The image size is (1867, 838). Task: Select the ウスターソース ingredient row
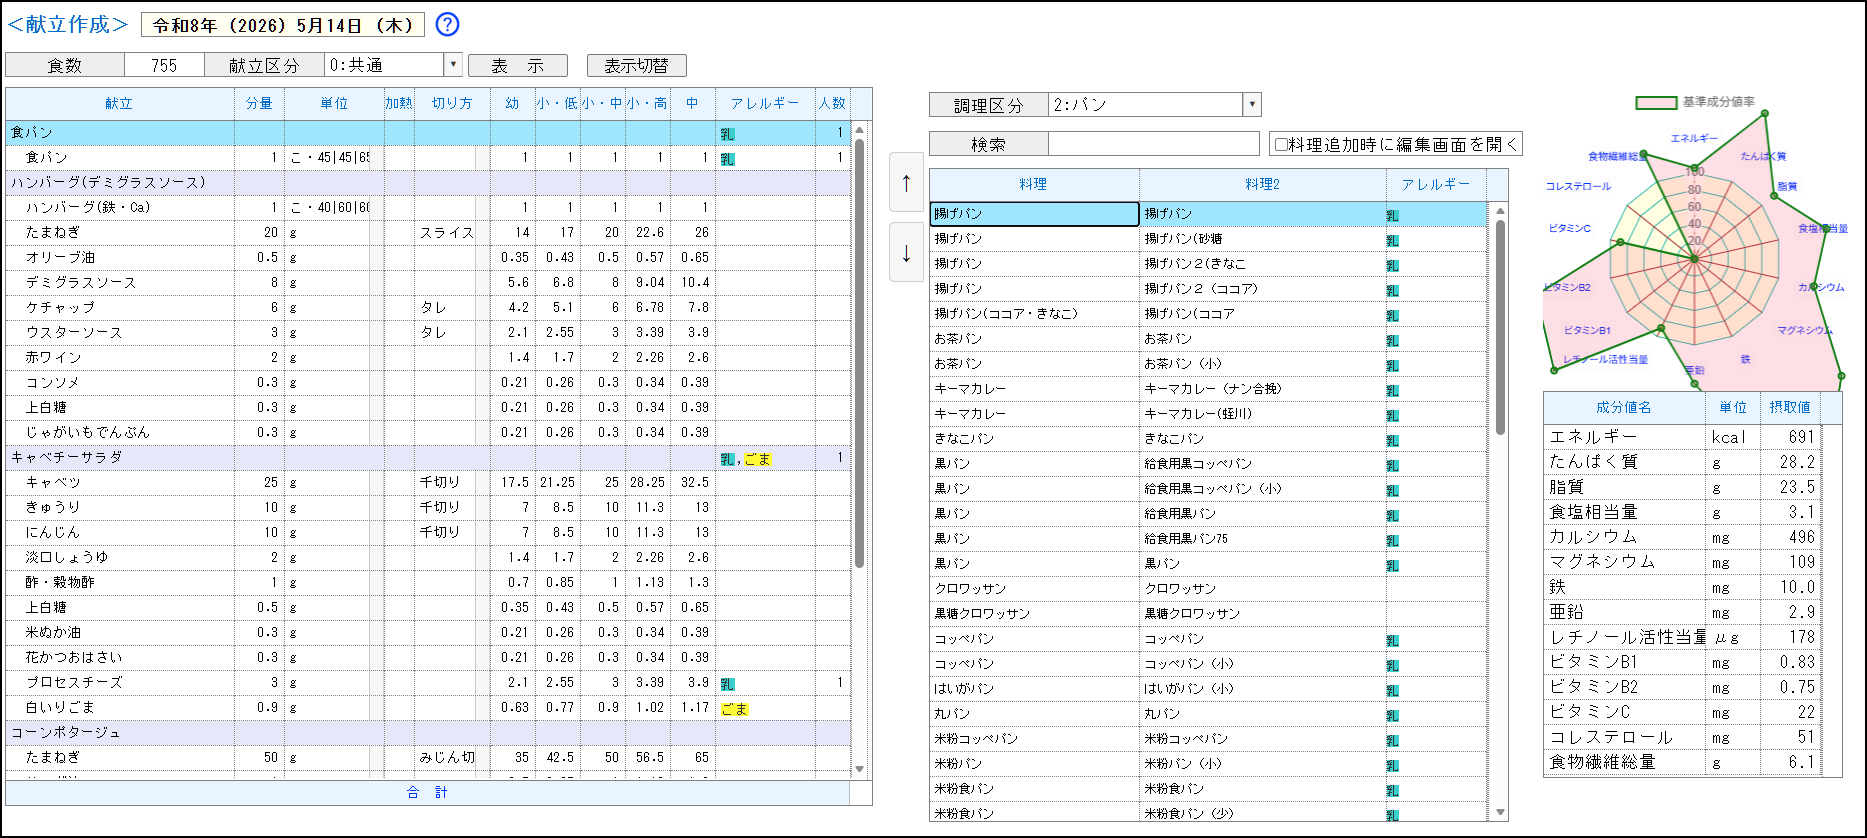(428, 332)
